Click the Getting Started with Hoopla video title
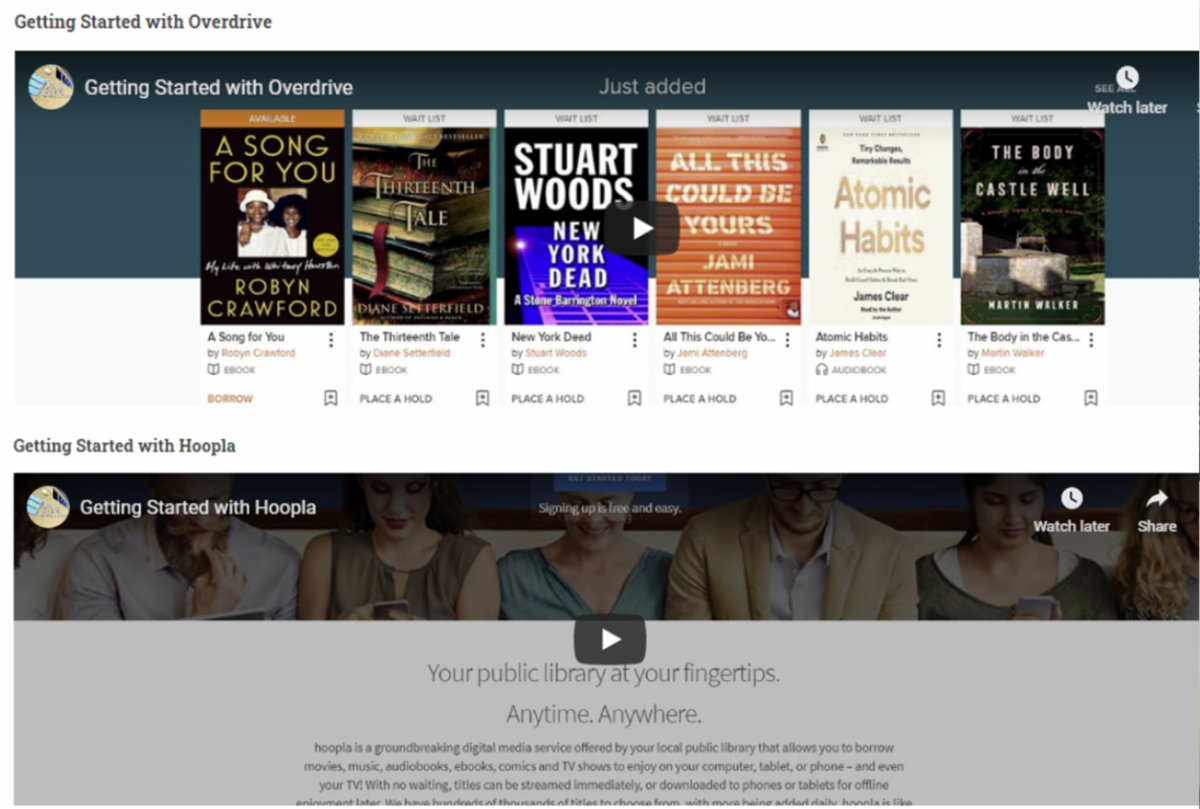 pos(198,508)
